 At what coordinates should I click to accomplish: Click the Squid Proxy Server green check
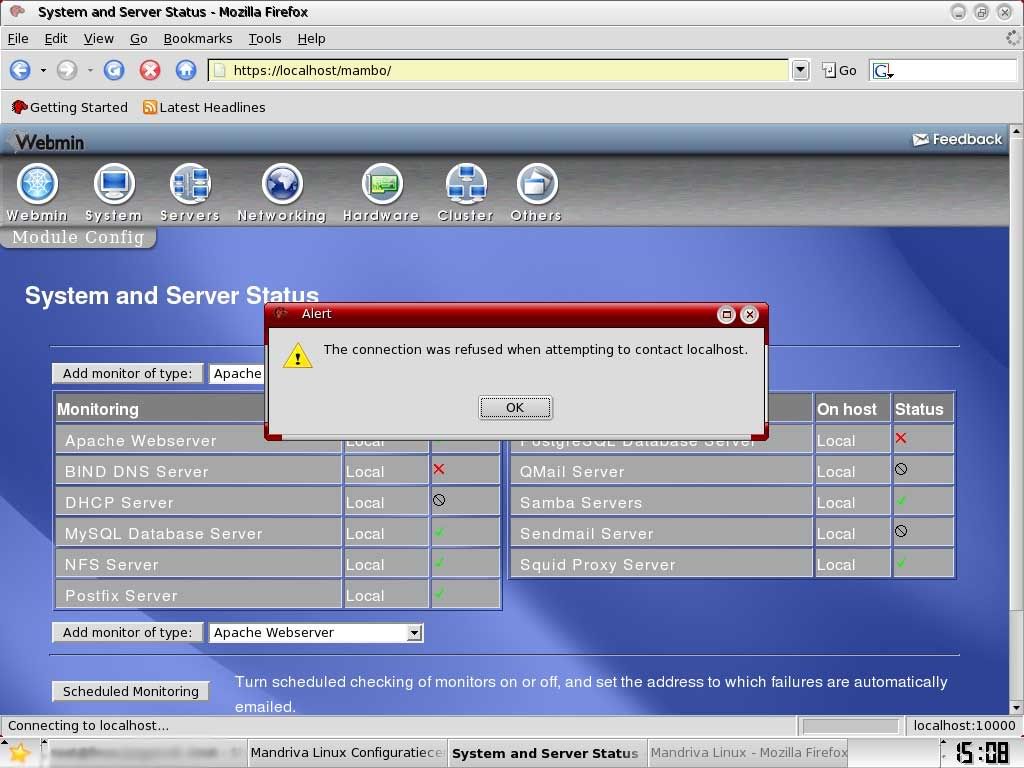pos(901,562)
